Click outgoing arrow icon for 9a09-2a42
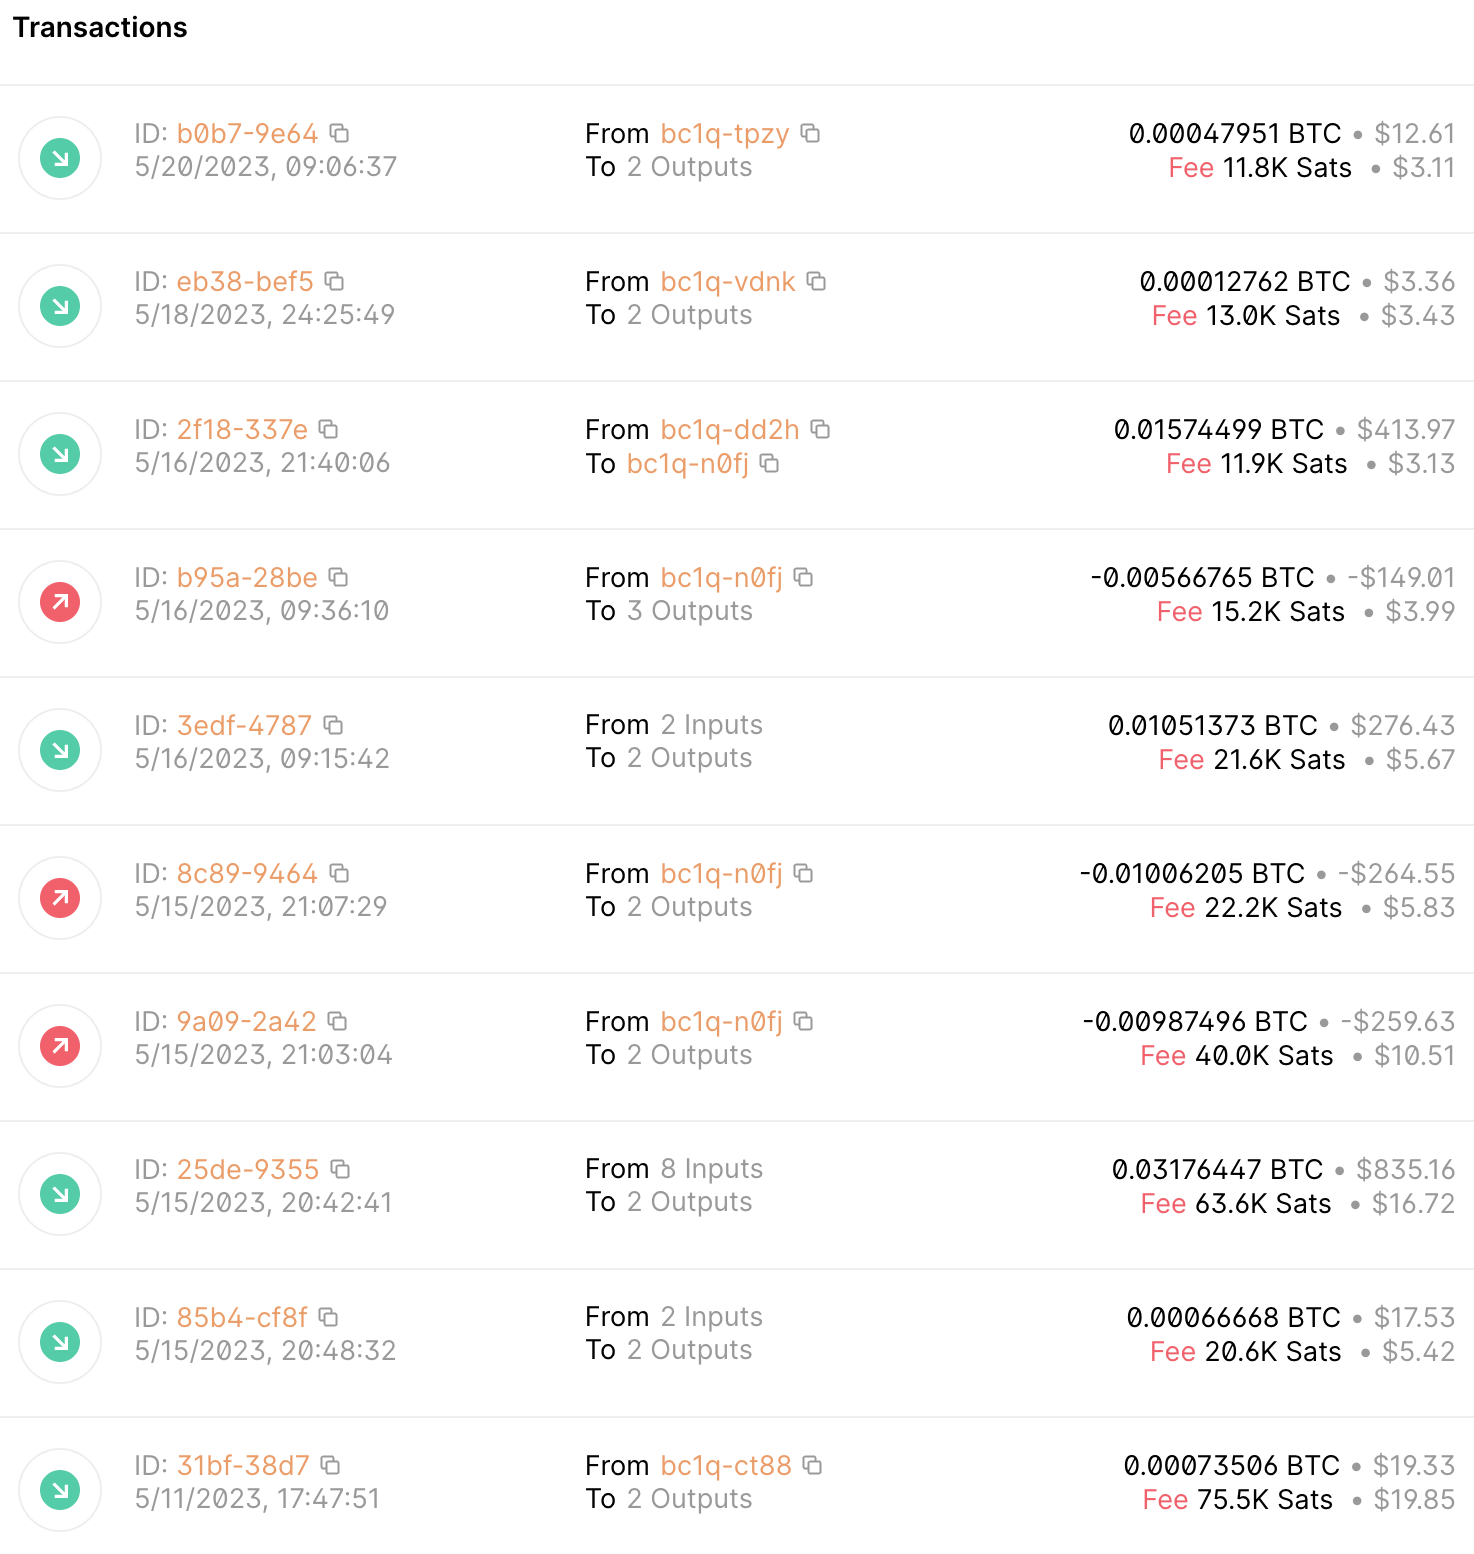 tap(60, 1046)
